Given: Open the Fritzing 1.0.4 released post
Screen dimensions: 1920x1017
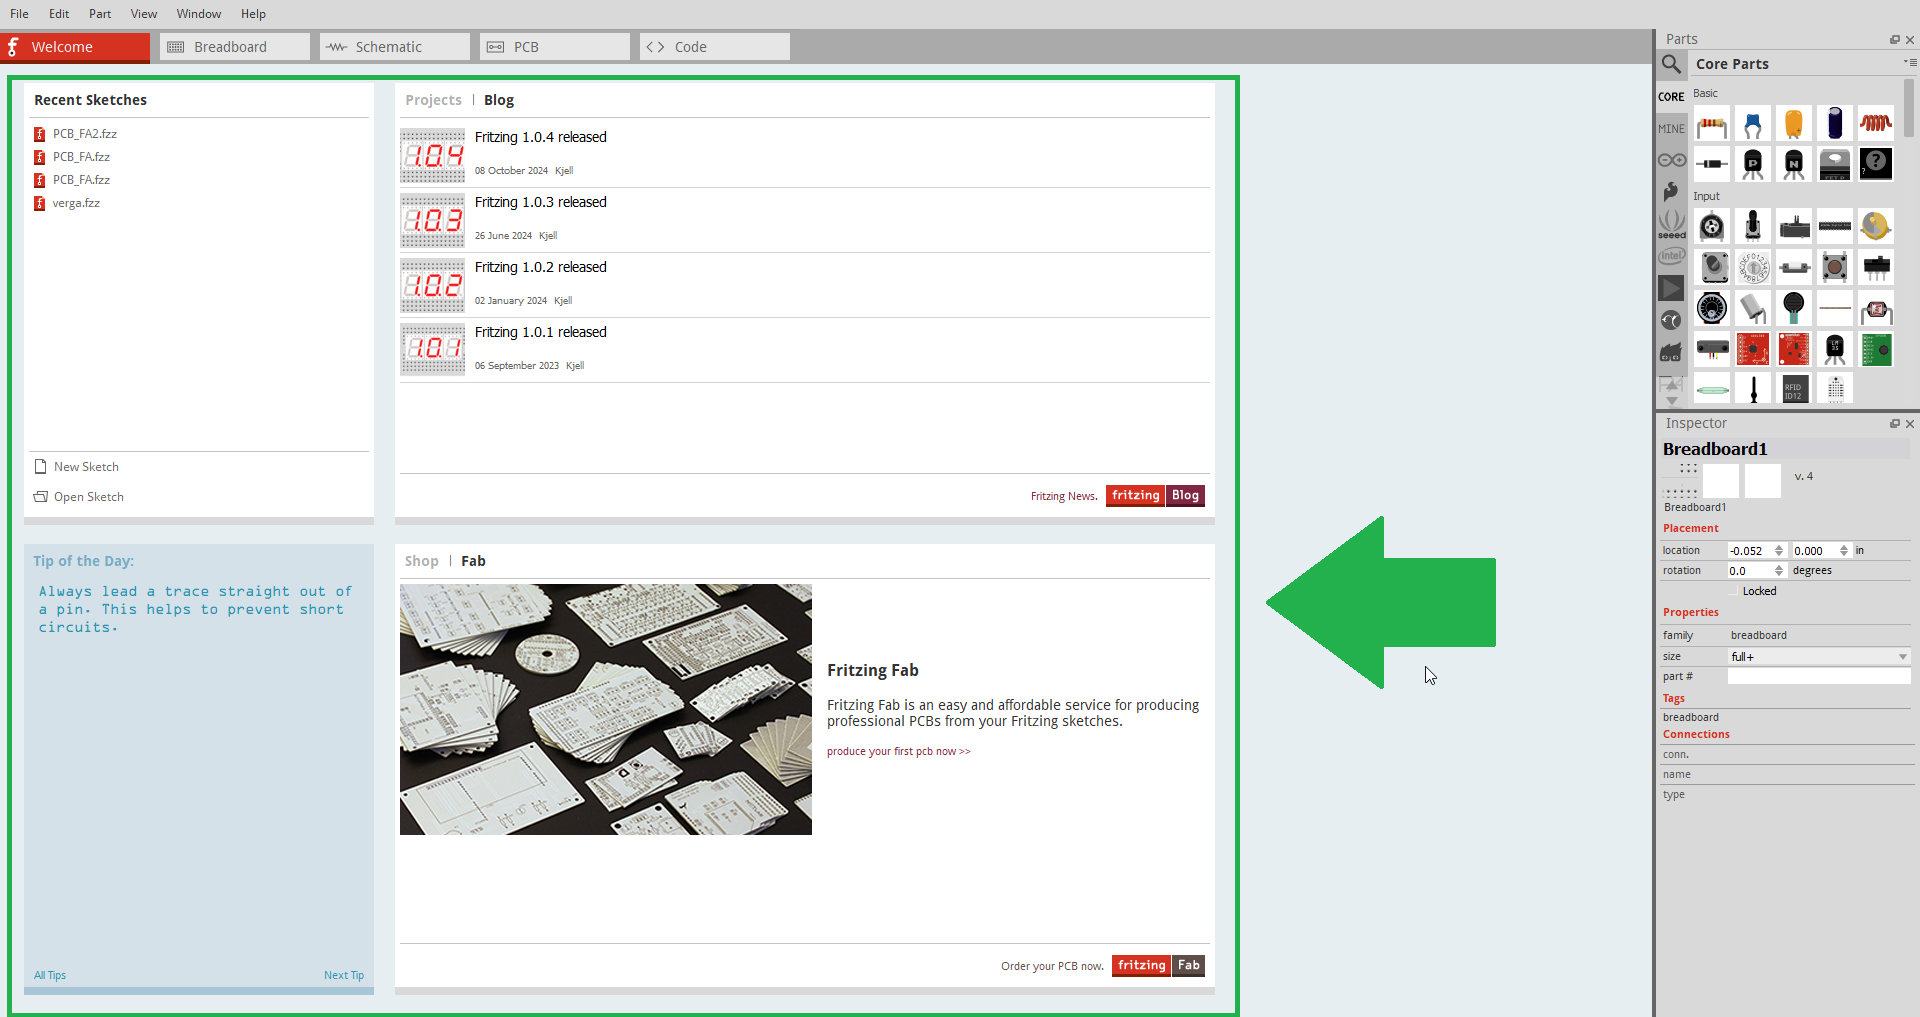Looking at the screenshot, I should click(x=541, y=137).
